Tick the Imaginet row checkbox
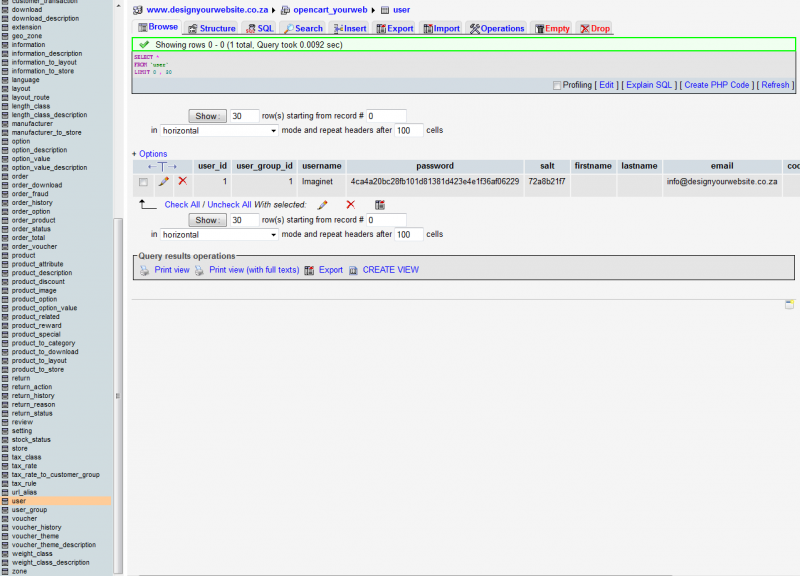This screenshot has width=800, height=576. click(x=143, y=182)
